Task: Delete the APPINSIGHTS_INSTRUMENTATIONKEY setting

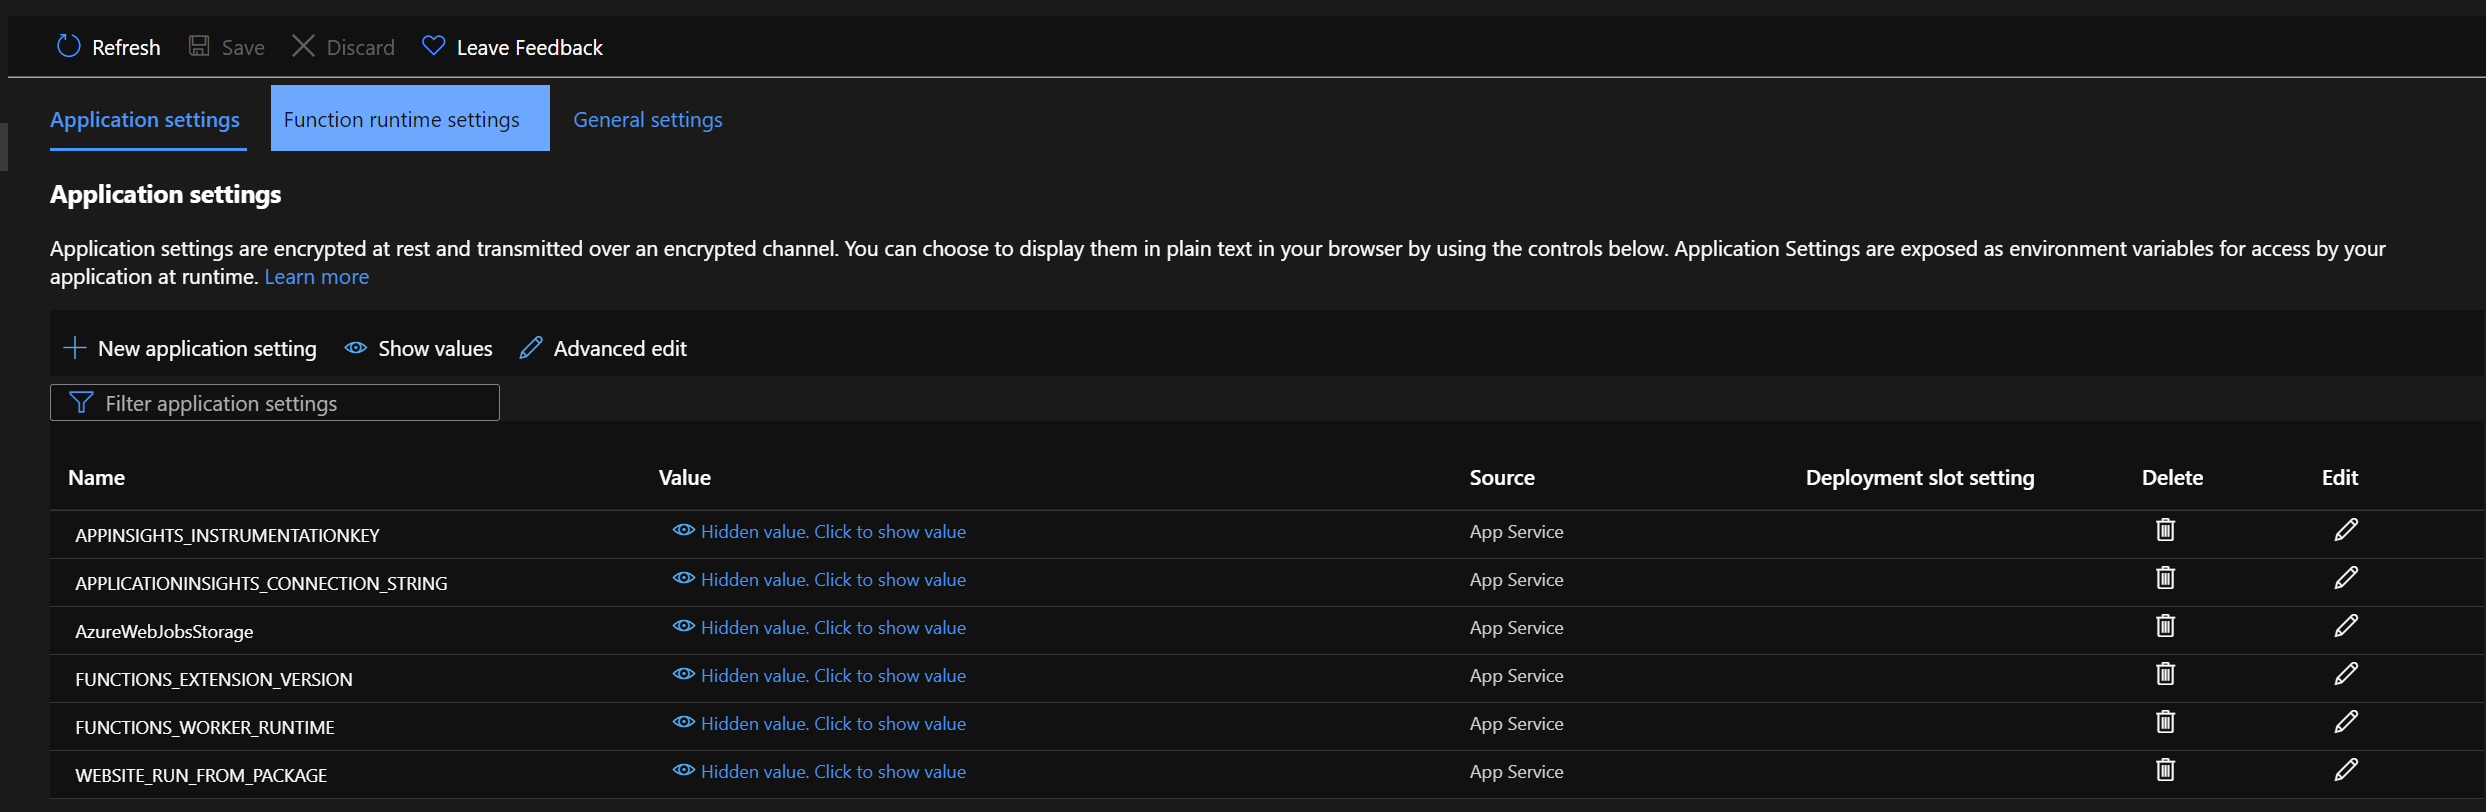Action: [2165, 530]
